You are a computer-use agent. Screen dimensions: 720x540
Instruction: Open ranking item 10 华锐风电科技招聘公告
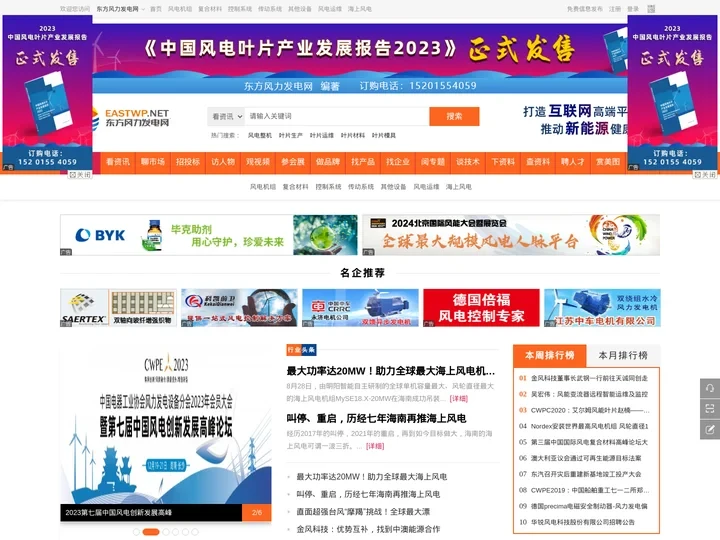click(x=583, y=522)
